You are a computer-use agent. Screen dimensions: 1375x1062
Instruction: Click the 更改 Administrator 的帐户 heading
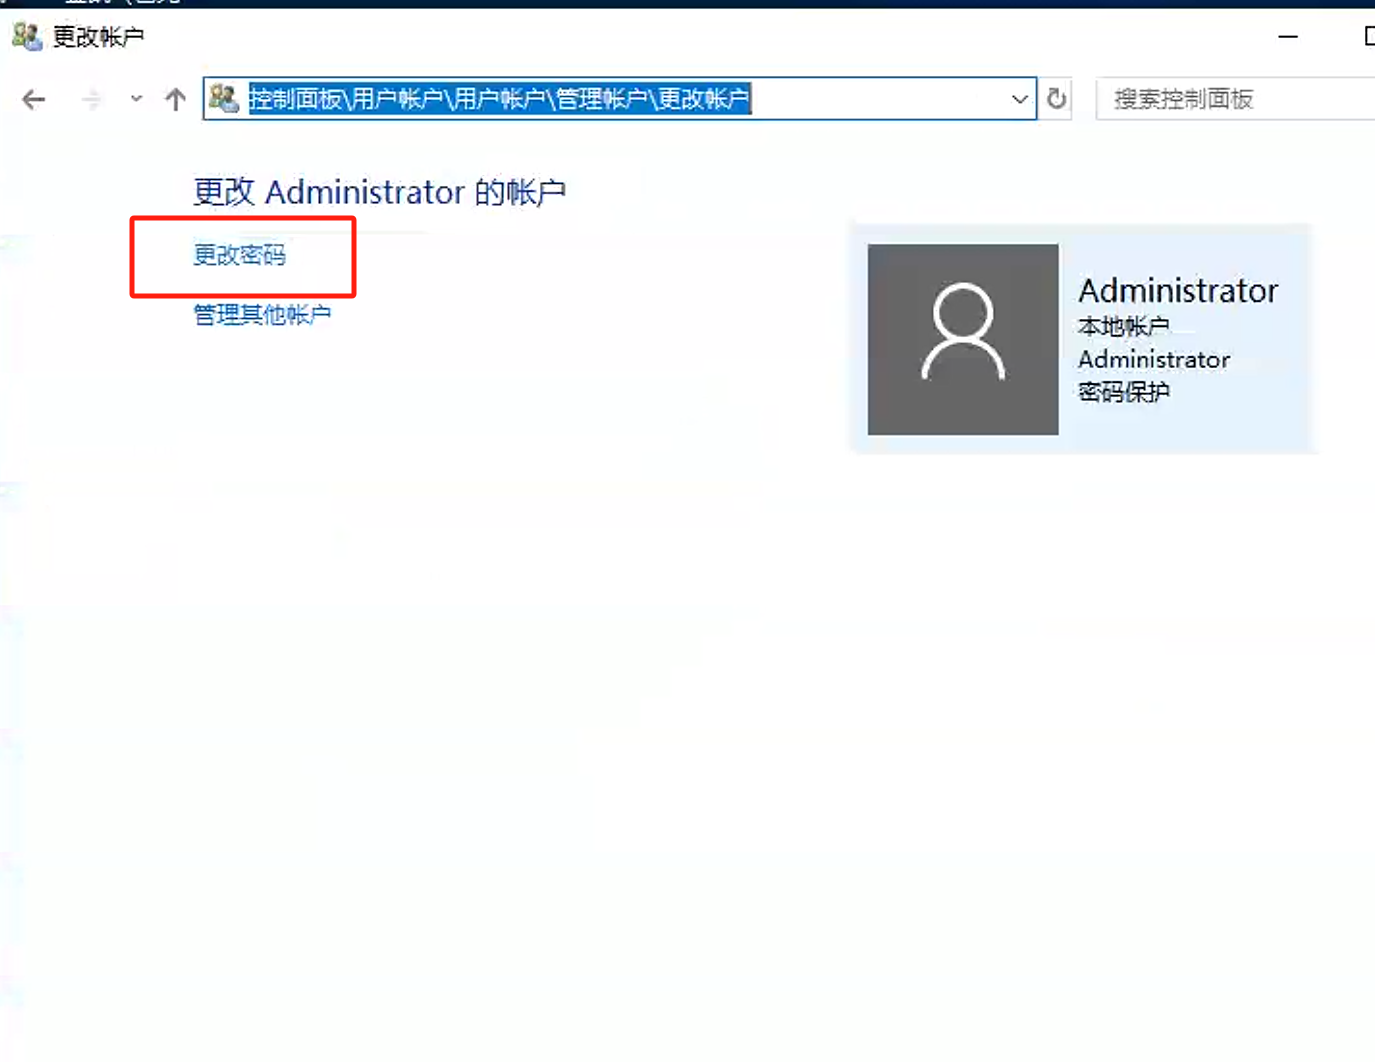tap(379, 191)
